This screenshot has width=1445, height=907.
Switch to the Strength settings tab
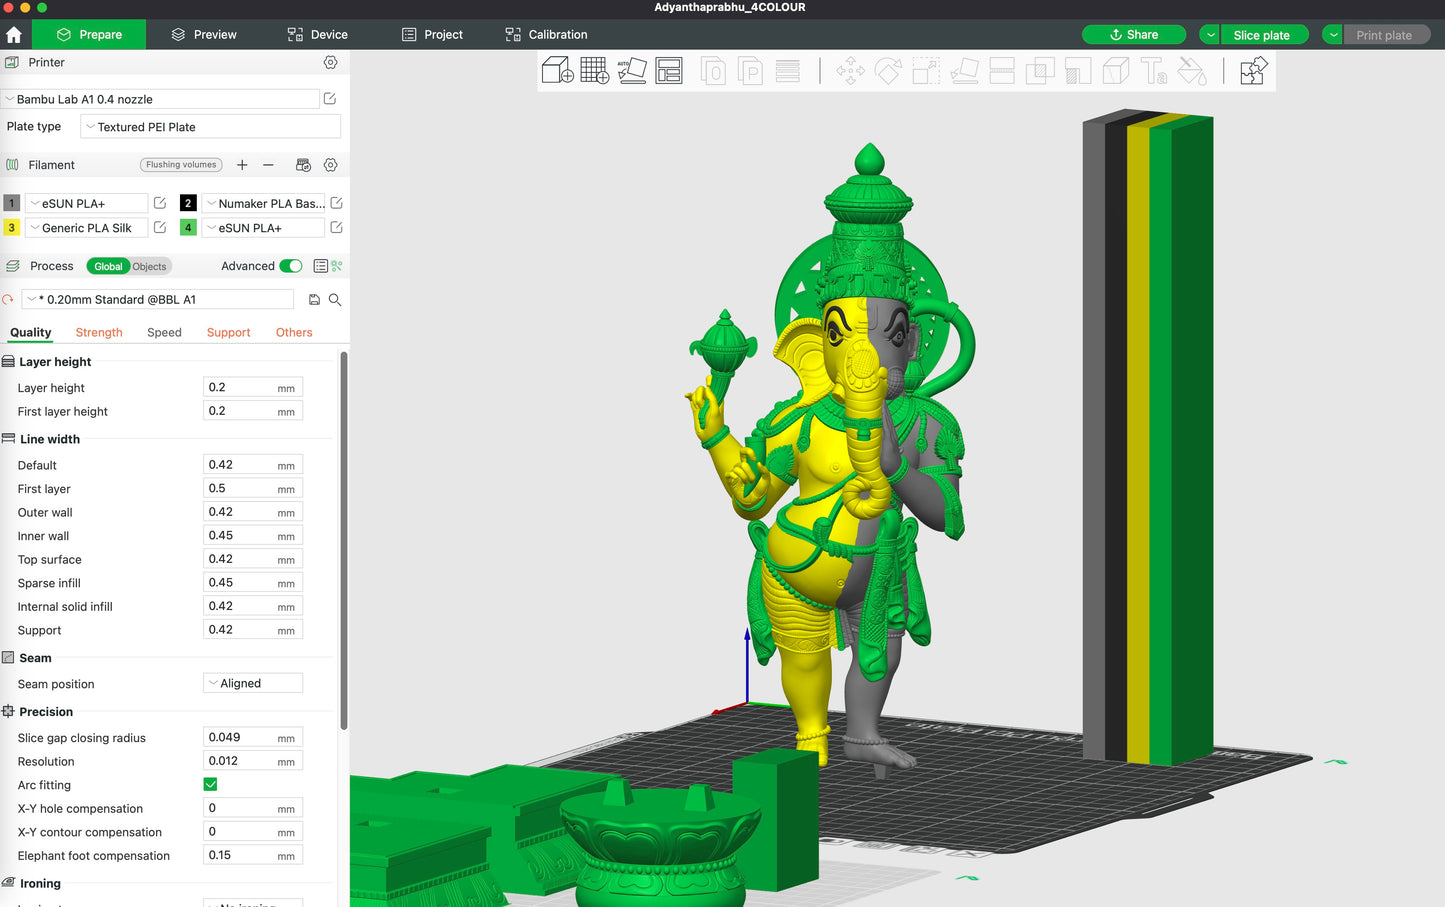coord(99,333)
